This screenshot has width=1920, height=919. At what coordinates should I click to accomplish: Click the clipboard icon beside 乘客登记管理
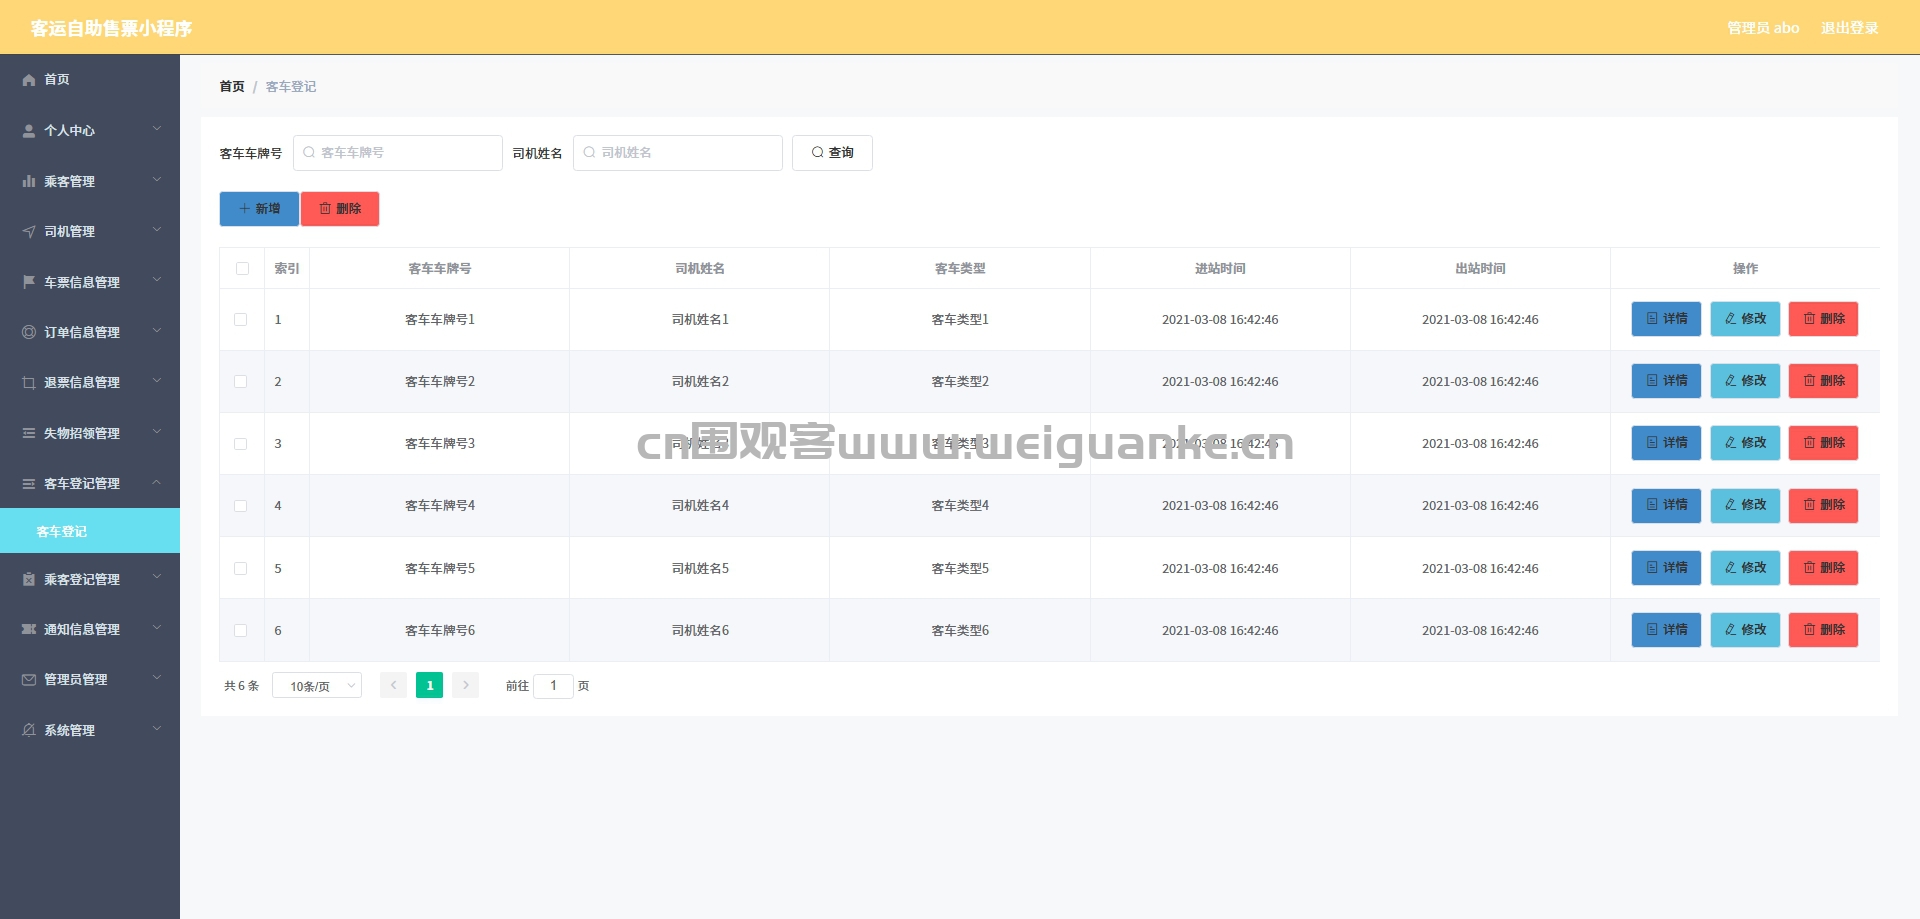coord(29,579)
